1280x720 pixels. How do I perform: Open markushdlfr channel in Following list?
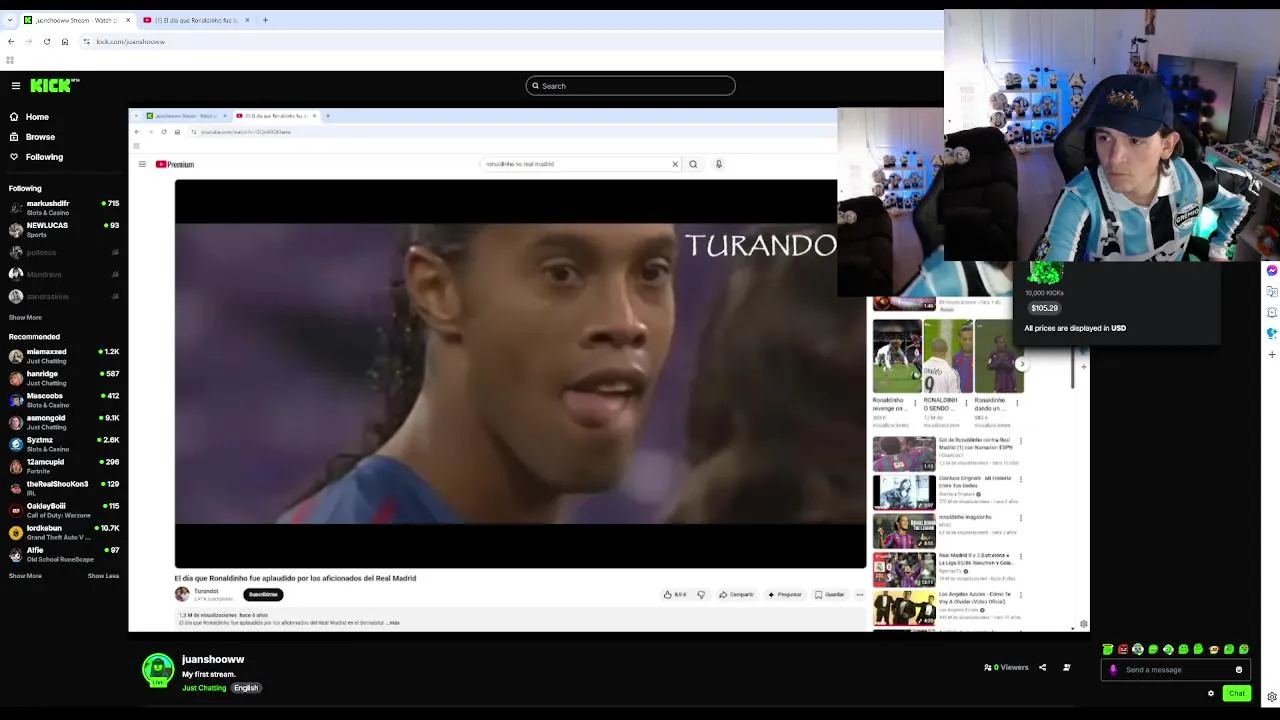pyautogui.click(x=64, y=208)
